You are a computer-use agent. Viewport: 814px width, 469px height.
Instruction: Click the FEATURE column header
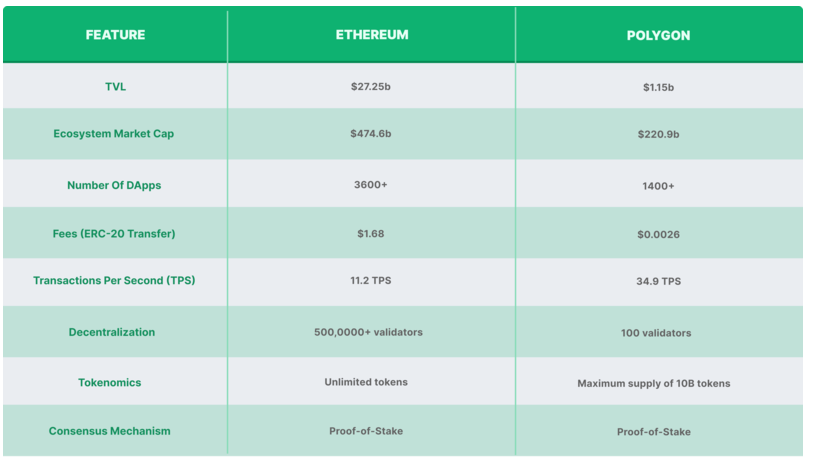[115, 35]
